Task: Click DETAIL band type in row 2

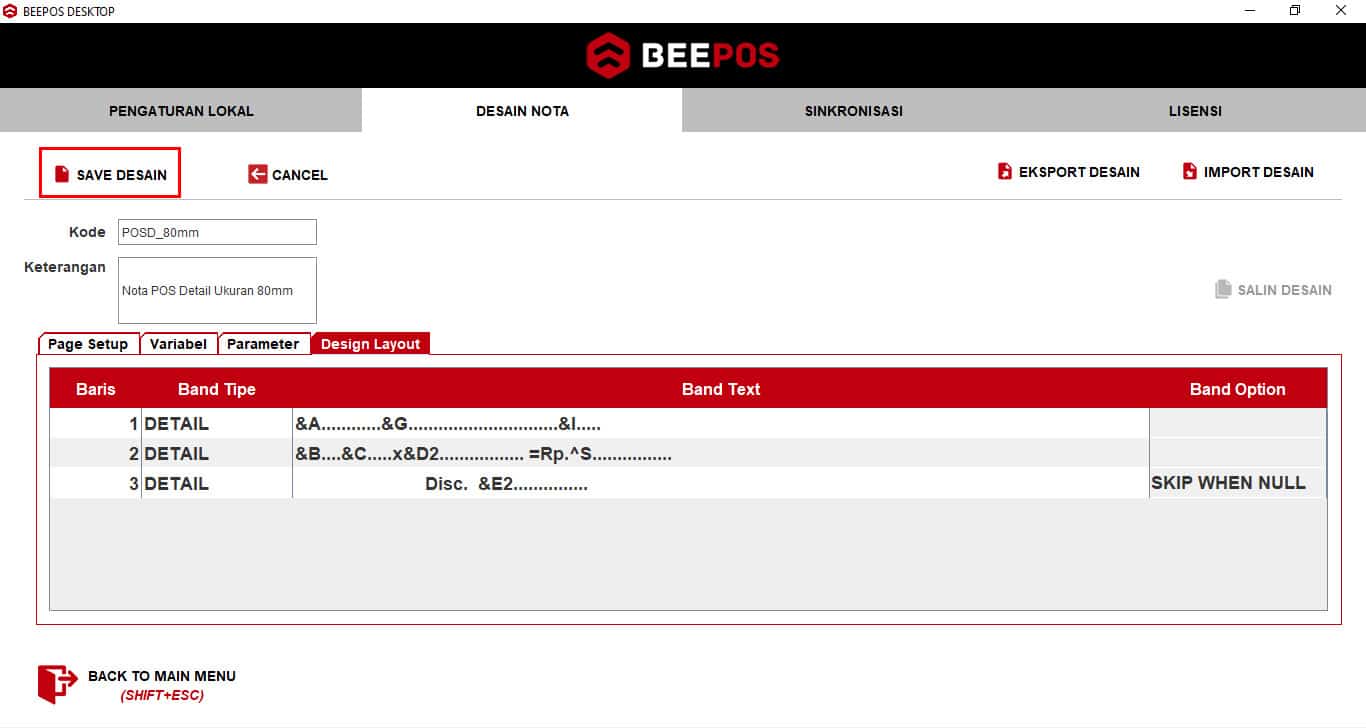Action: click(x=217, y=454)
